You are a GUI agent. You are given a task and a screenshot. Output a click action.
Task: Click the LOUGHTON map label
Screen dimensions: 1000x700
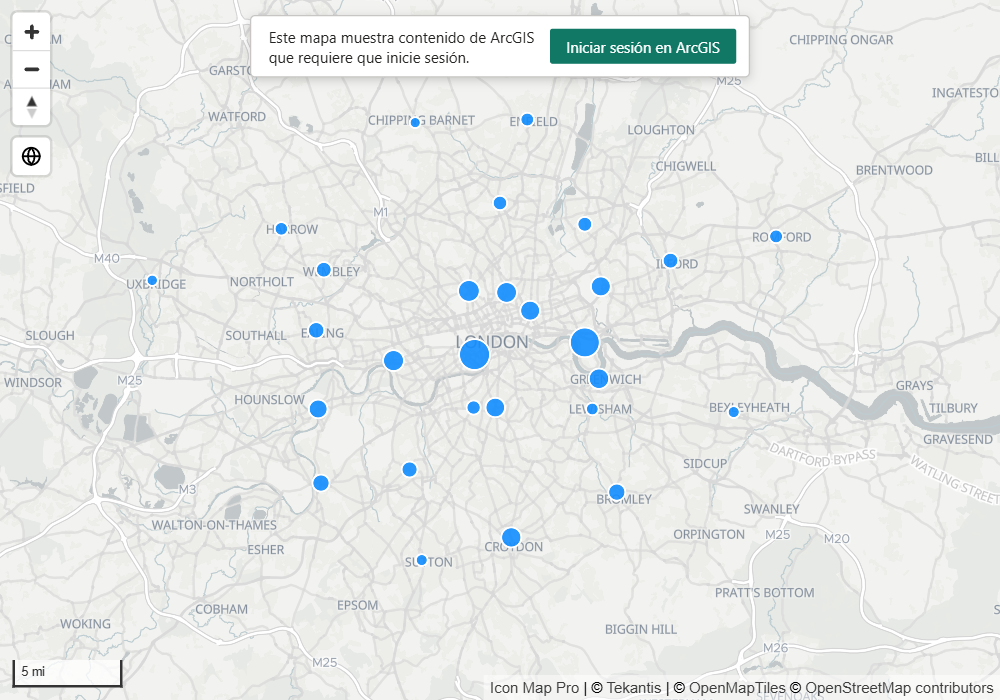click(661, 130)
